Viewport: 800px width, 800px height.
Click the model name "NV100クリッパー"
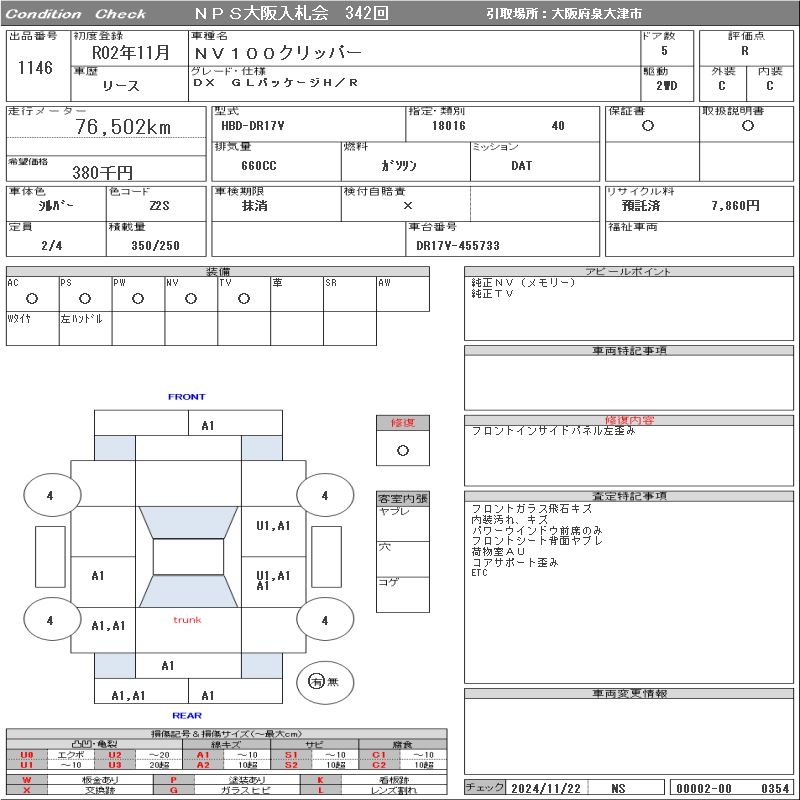278,53
